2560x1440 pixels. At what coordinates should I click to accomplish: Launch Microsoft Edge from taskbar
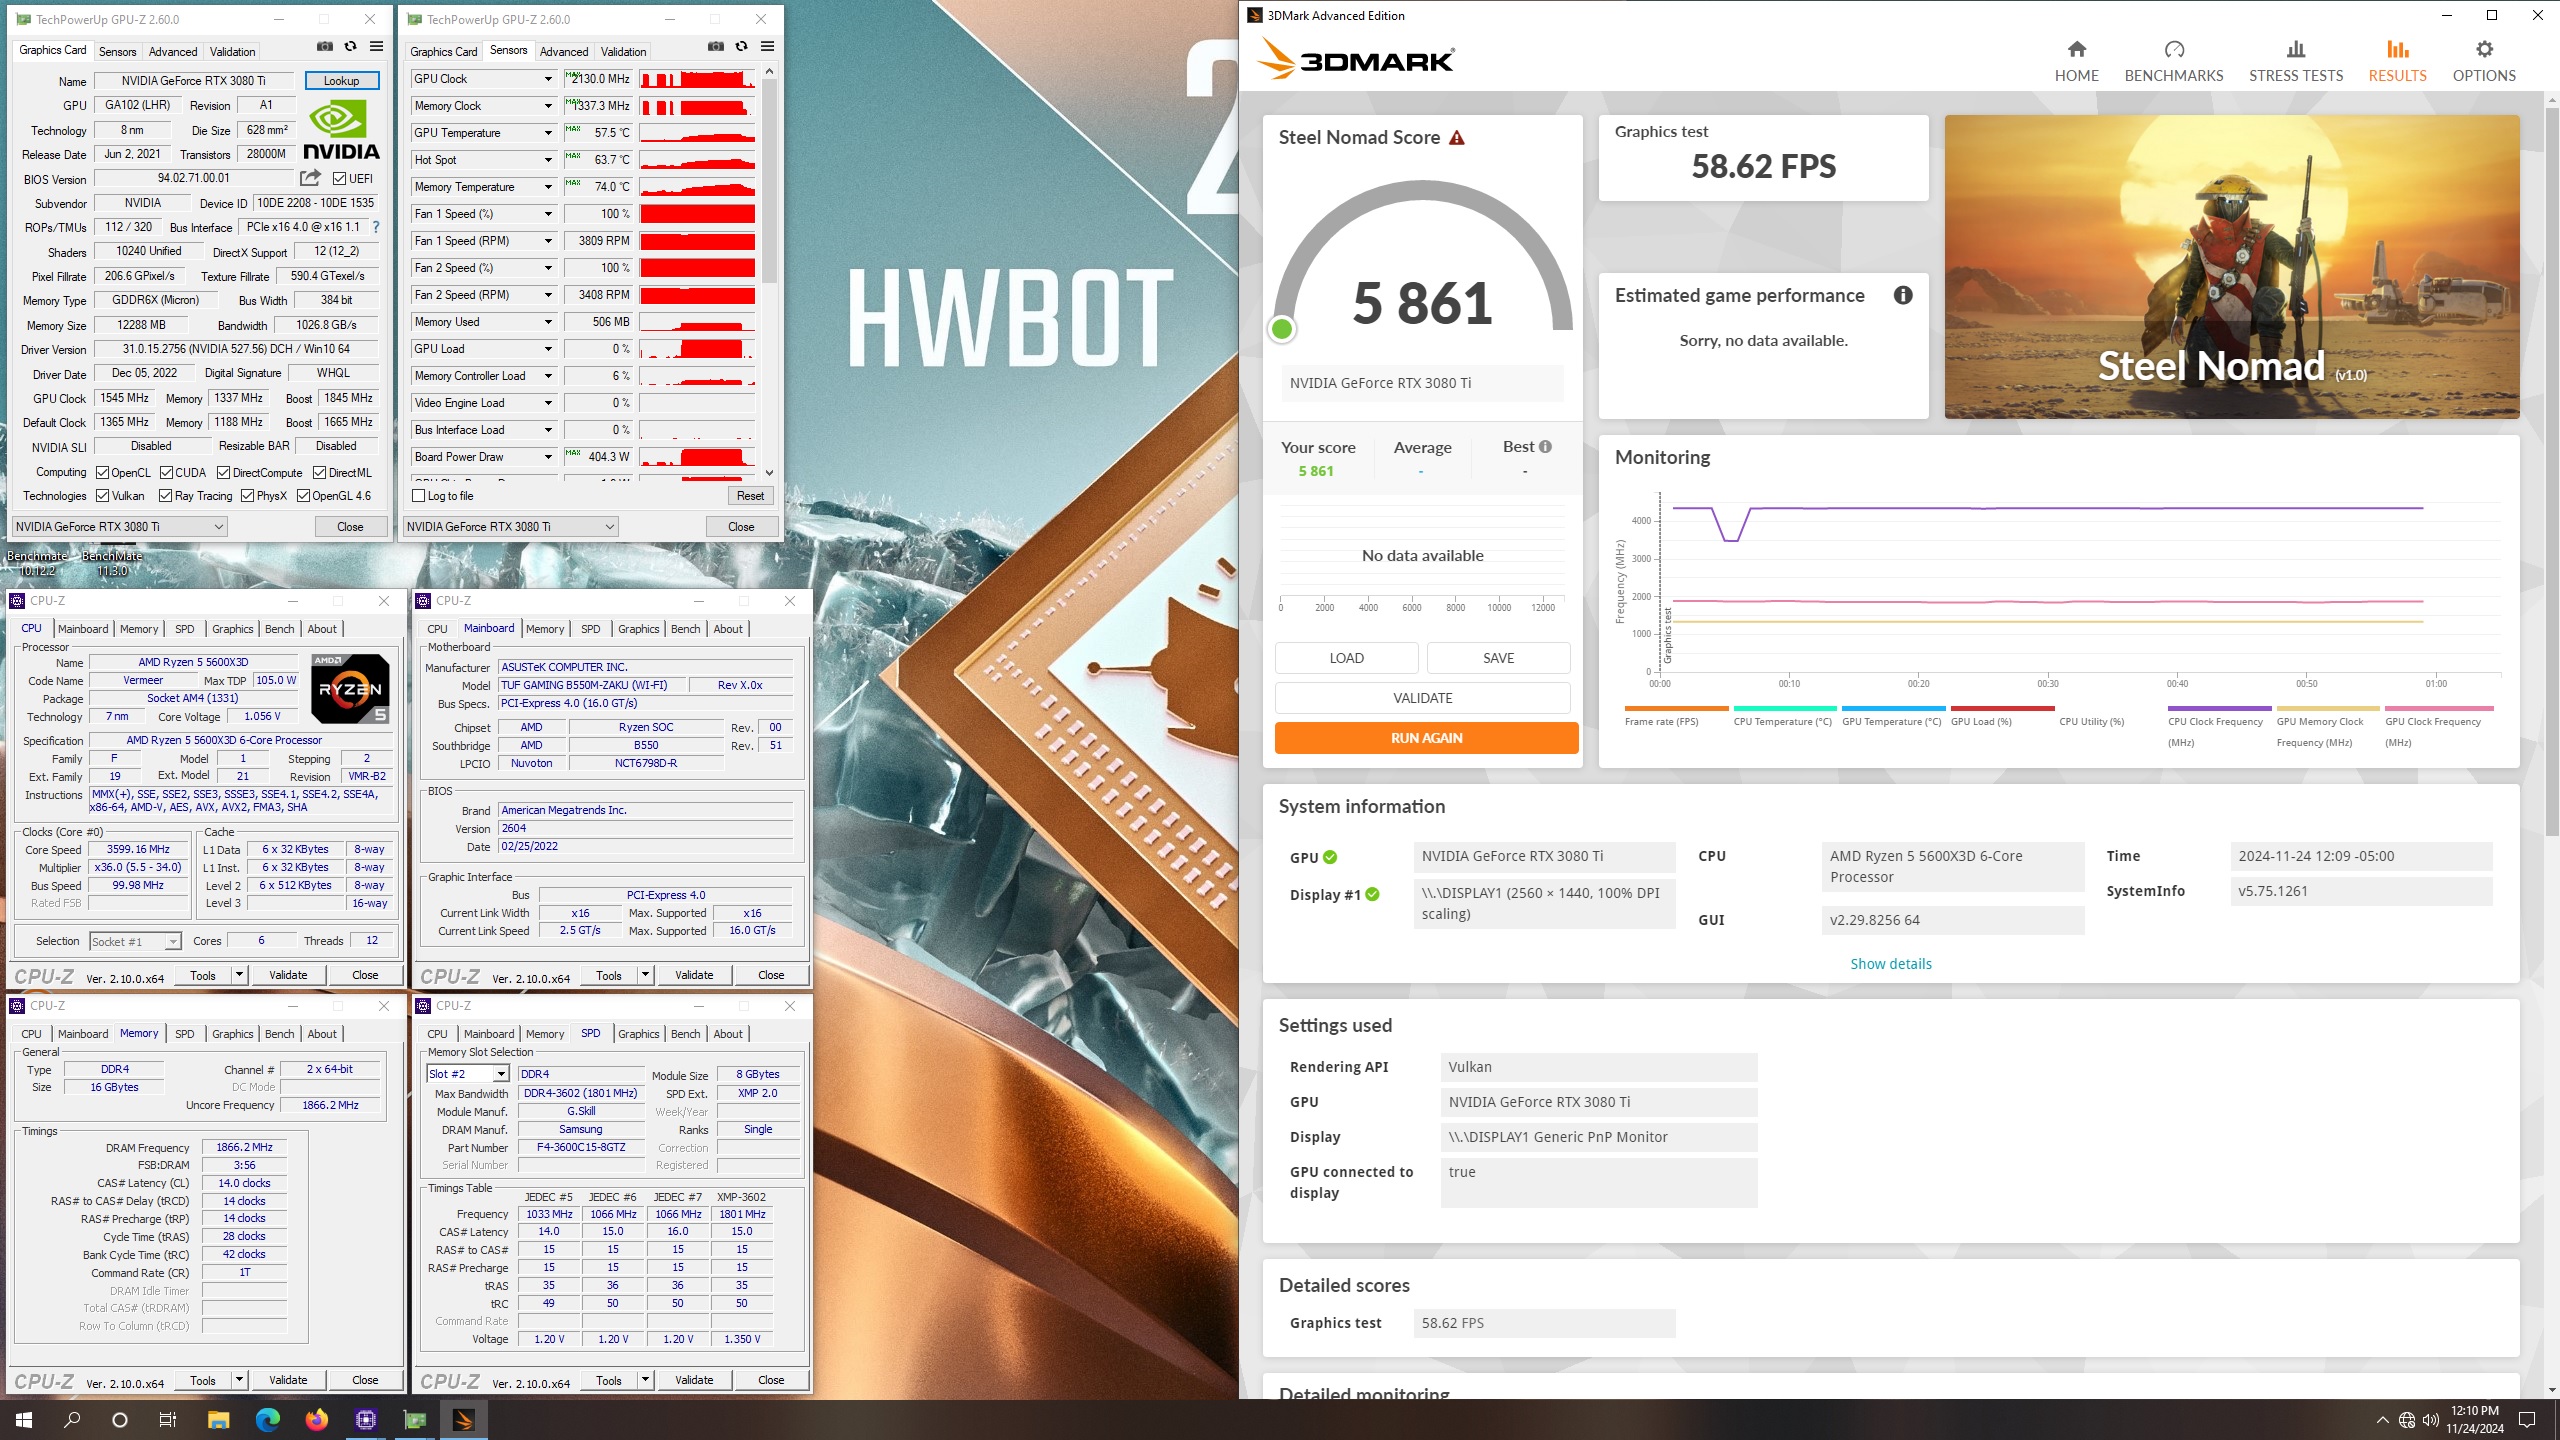[x=267, y=1419]
